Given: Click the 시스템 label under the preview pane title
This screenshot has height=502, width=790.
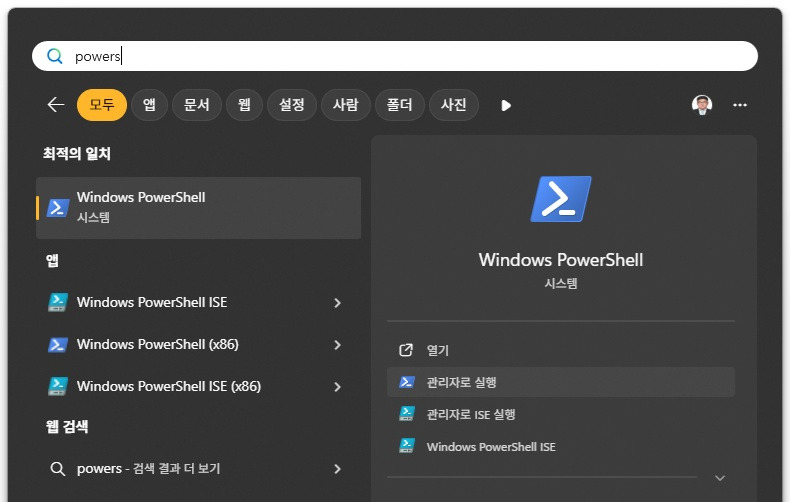Looking at the screenshot, I should point(561,284).
